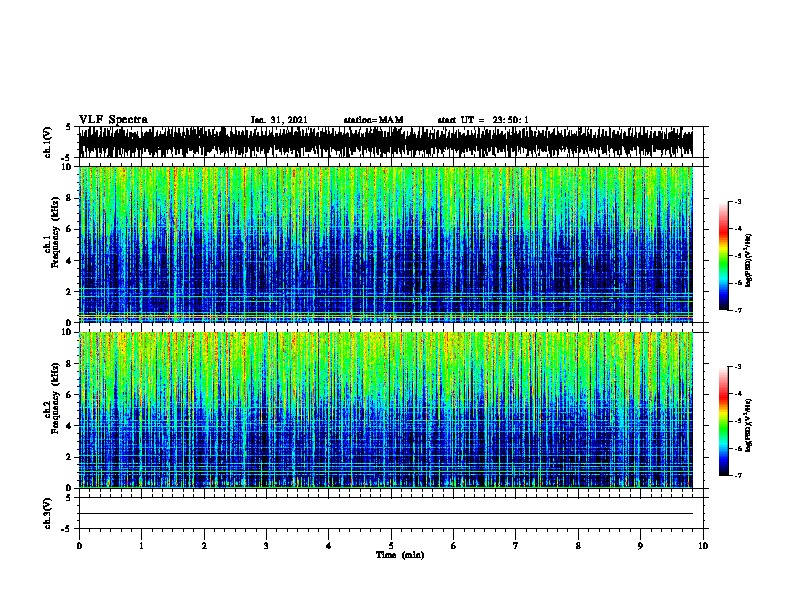Click the "5" tick on the time axis
The width and height of the screenshot is (792, 612).
coord(391,546)
